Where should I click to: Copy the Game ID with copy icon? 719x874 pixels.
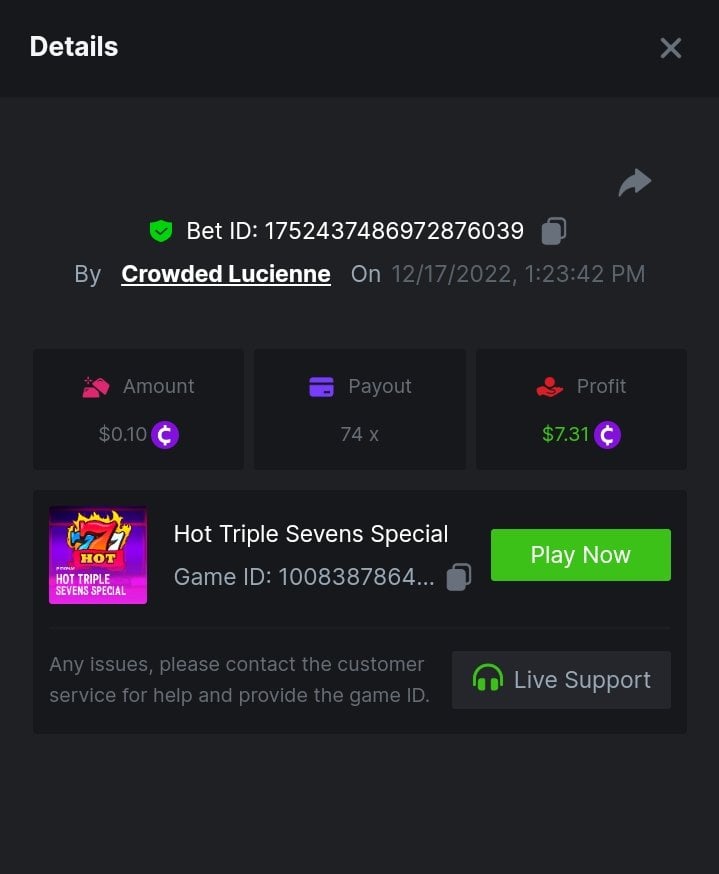tap(459, 577)
